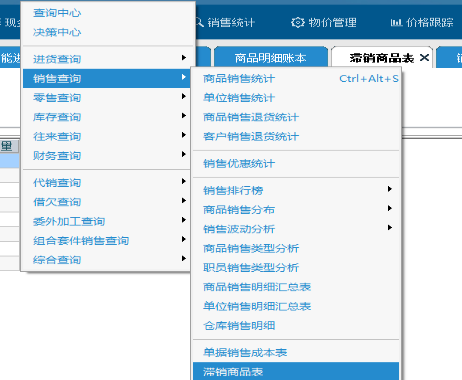Open 查询中心 menu entry
Screen dimensions: 462x380
point(108,13)
